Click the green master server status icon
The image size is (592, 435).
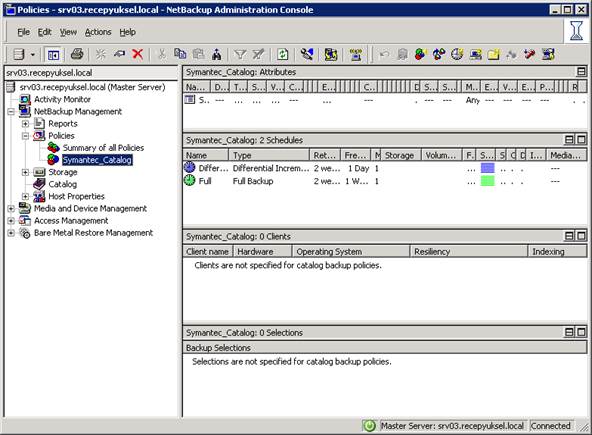pos(369,426)
